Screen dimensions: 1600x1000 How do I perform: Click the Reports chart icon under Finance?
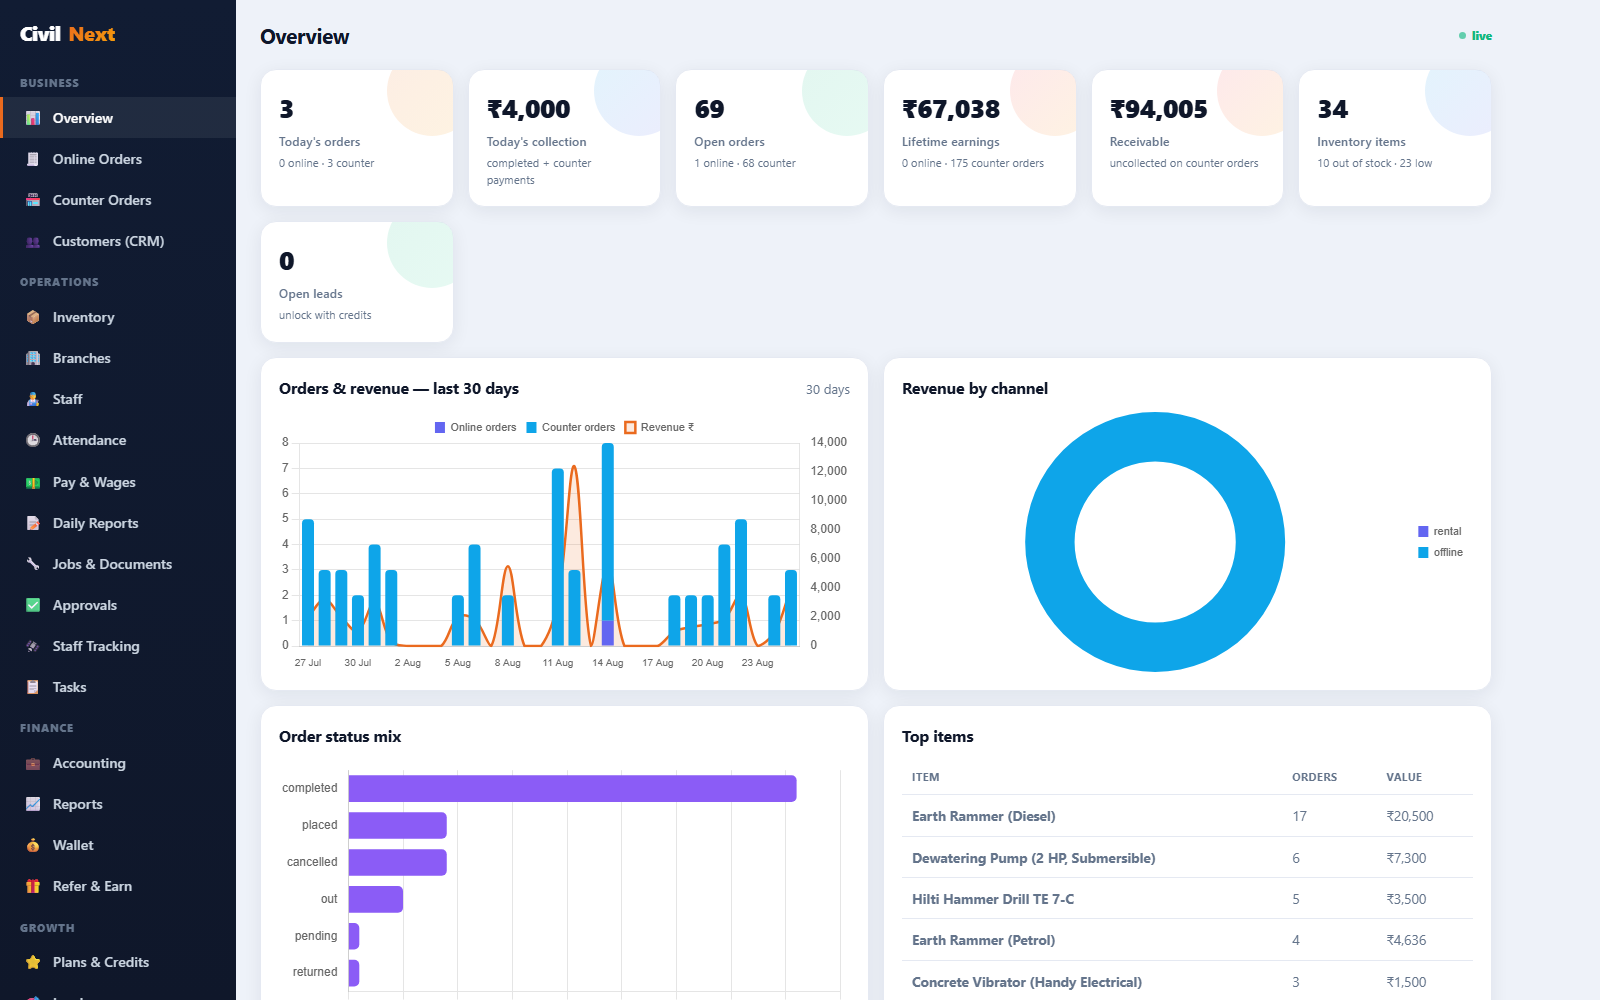tap(33, 804)
